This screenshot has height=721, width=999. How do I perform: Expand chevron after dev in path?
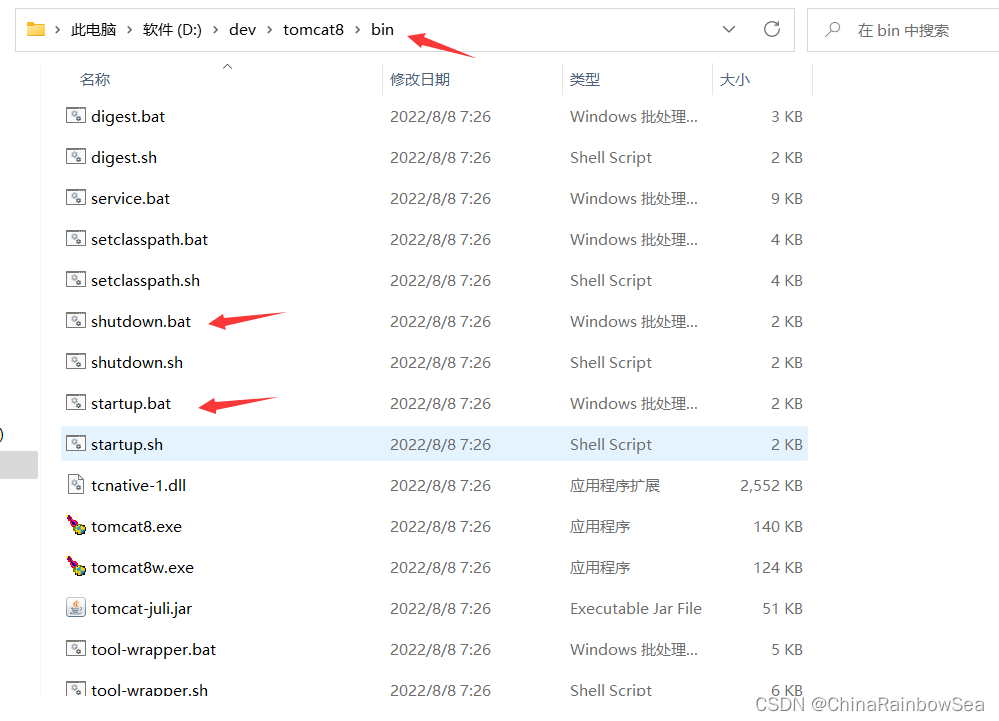click(x=270, y=30)
